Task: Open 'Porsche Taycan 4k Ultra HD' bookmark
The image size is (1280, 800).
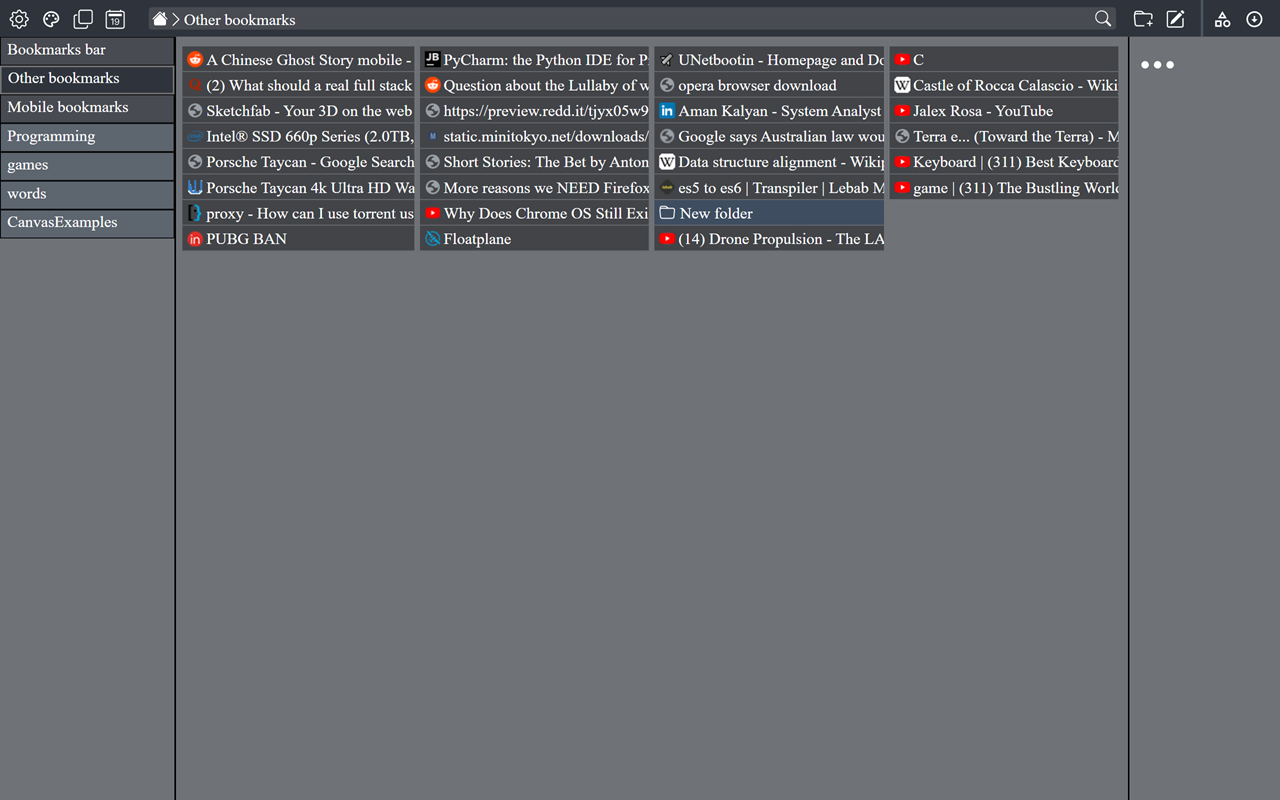Action: click(298, 188)
